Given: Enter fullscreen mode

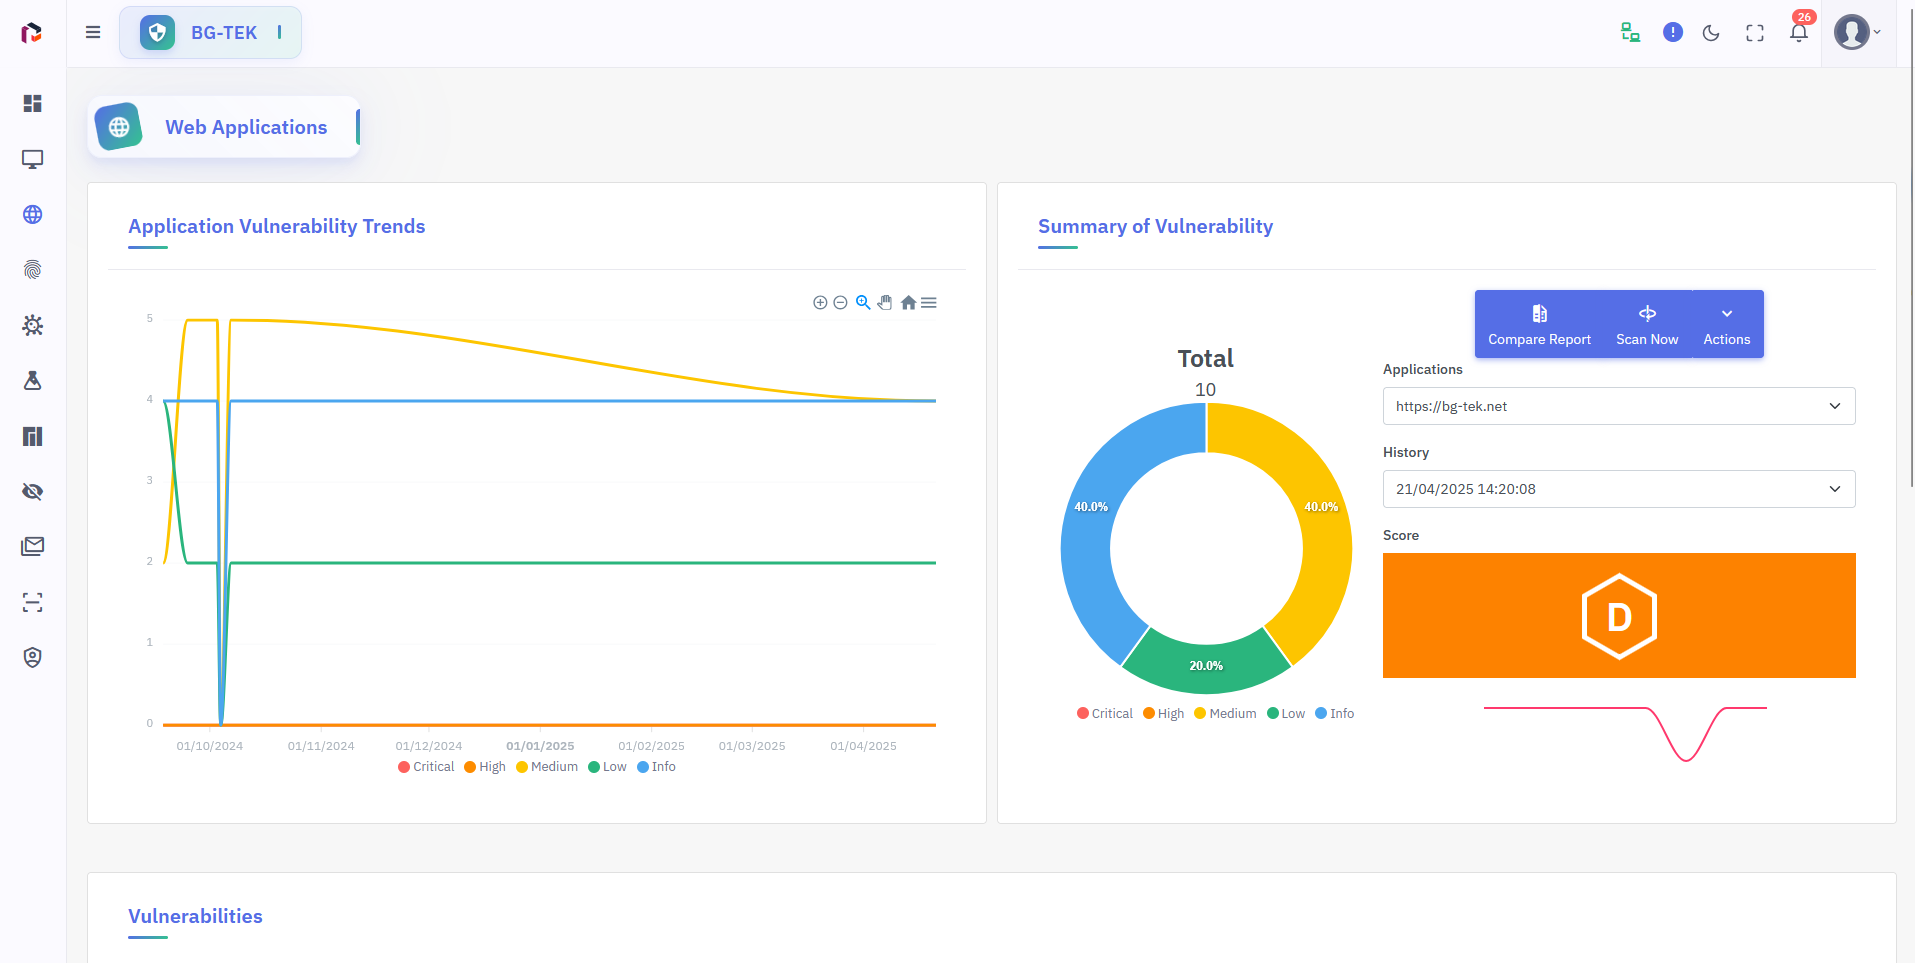Looking at the screenshot, I should (x=1754, y=33).
